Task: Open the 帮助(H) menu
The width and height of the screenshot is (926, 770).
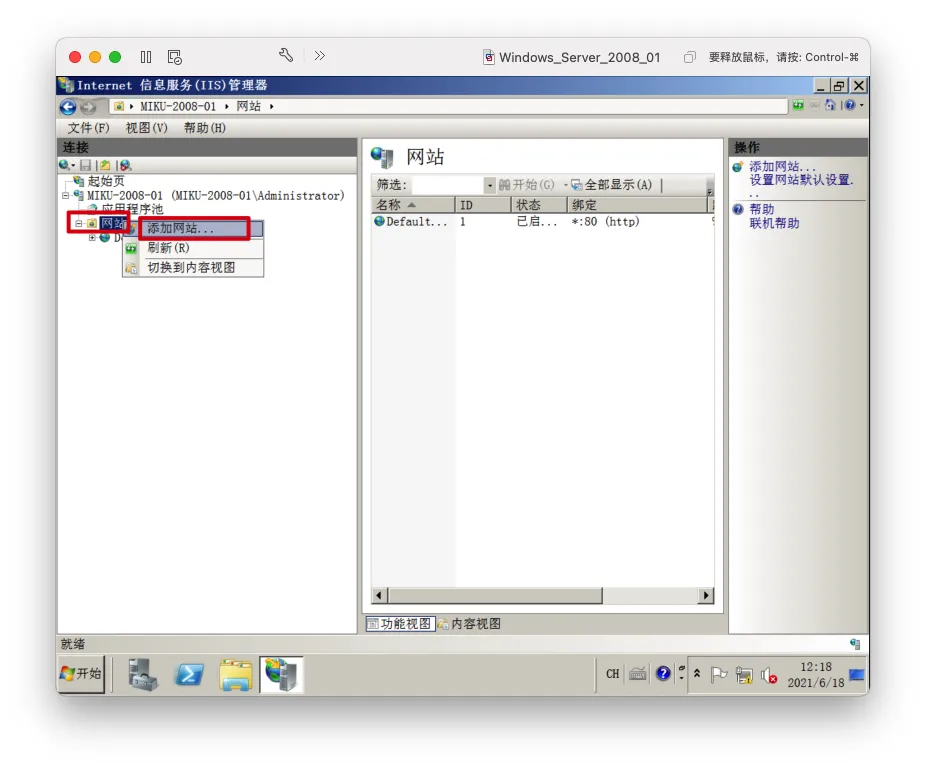Action: point(204,128)
